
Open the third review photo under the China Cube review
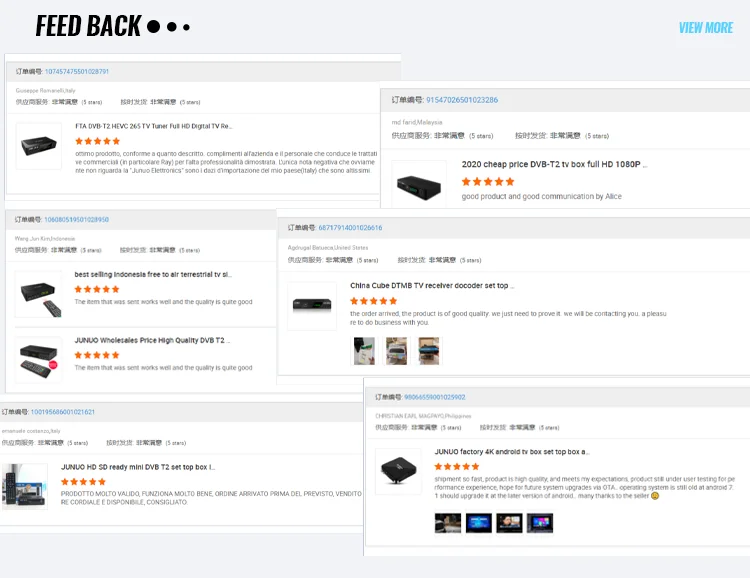pyautogui.click(x=429, y=351)
